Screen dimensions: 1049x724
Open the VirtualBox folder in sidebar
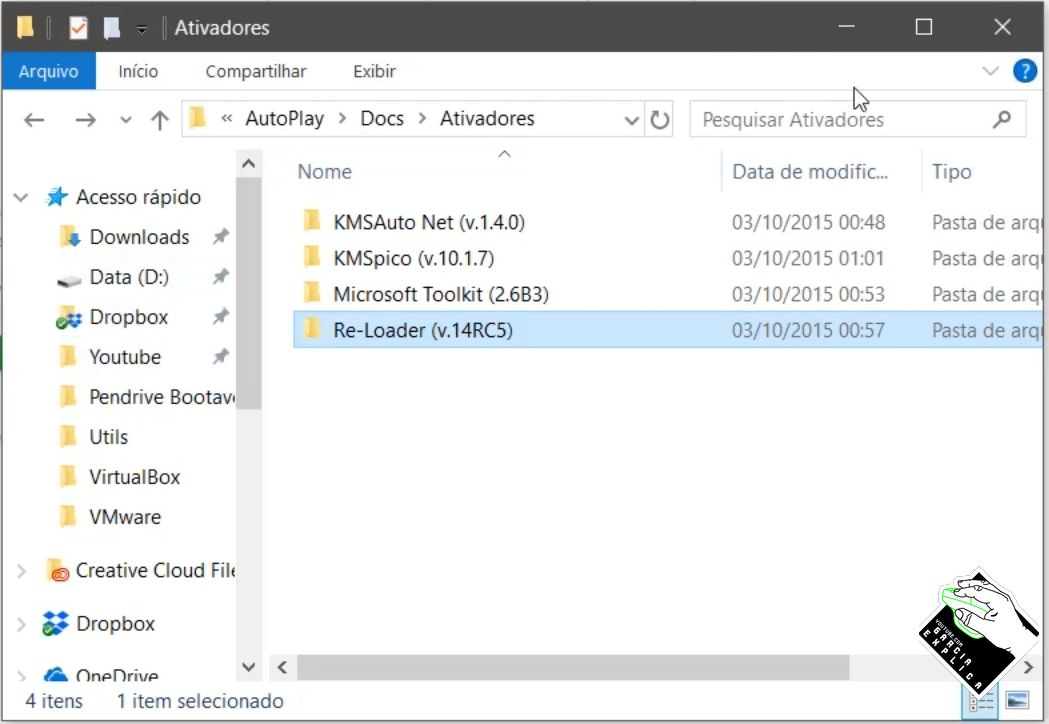[134, 477]
